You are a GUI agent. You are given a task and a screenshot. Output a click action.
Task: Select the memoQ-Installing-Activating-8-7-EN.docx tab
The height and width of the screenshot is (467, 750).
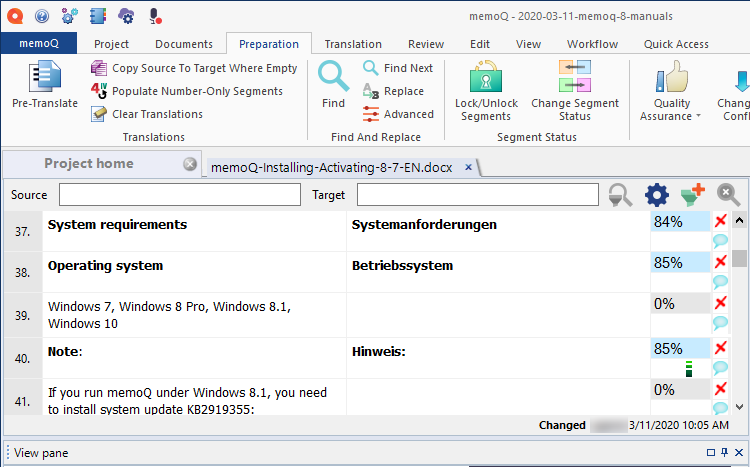pos(331,167)
